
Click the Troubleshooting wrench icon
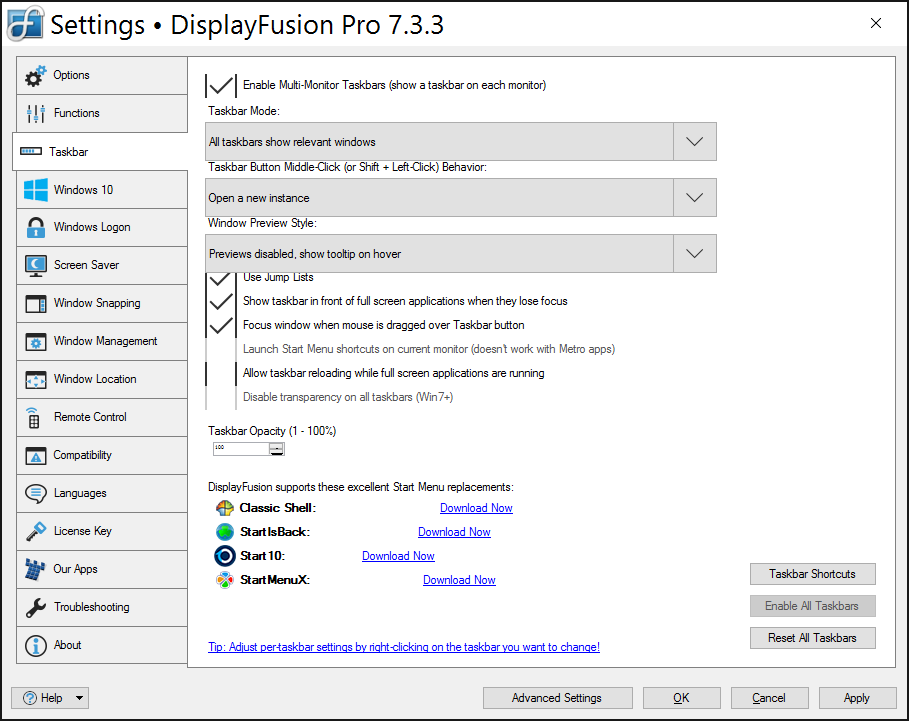(36, 607)
